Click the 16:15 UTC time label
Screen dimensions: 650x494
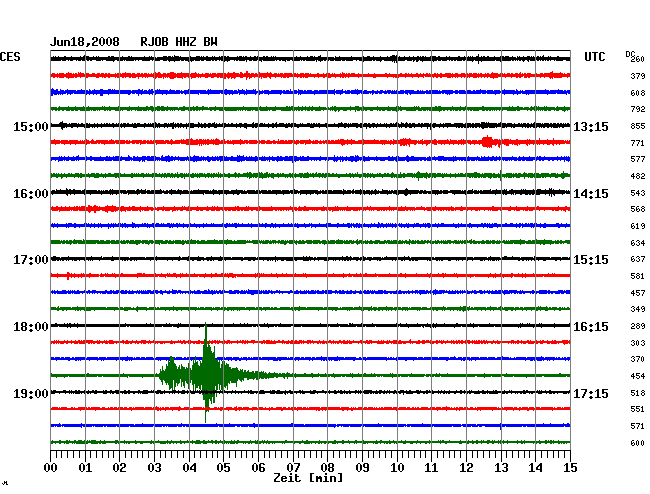(x=591, y=327)
